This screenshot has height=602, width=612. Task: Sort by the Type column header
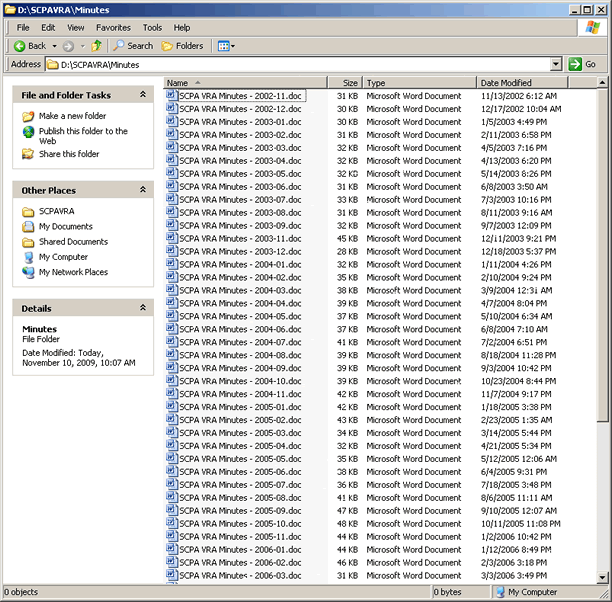click(420, 83)
